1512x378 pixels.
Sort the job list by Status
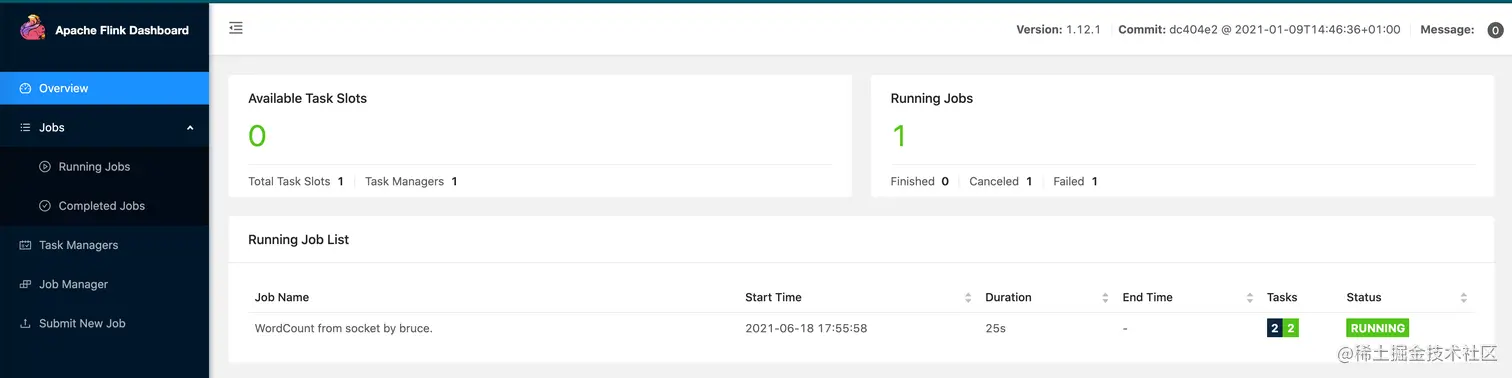tap(1464, 297)
